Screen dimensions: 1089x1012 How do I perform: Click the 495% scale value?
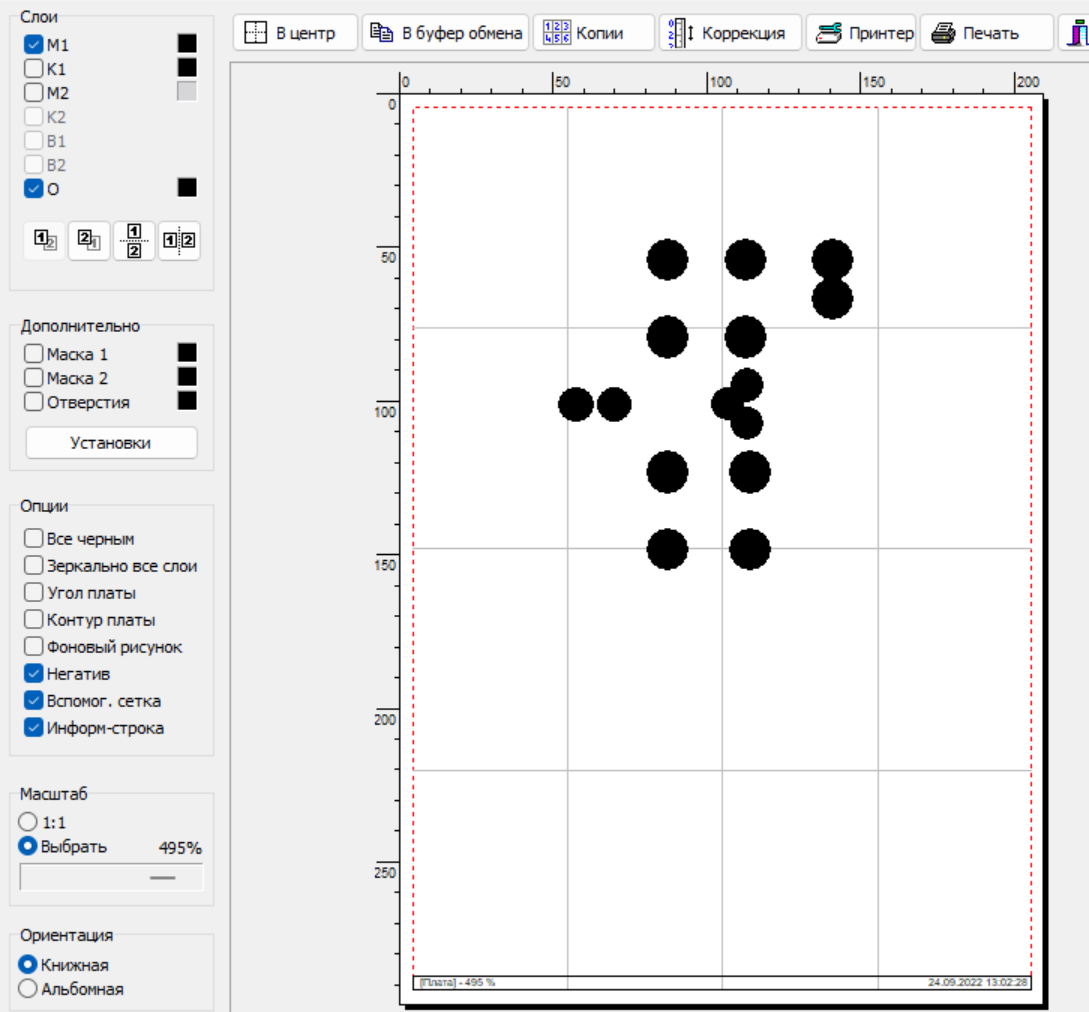tap(180, 847)
